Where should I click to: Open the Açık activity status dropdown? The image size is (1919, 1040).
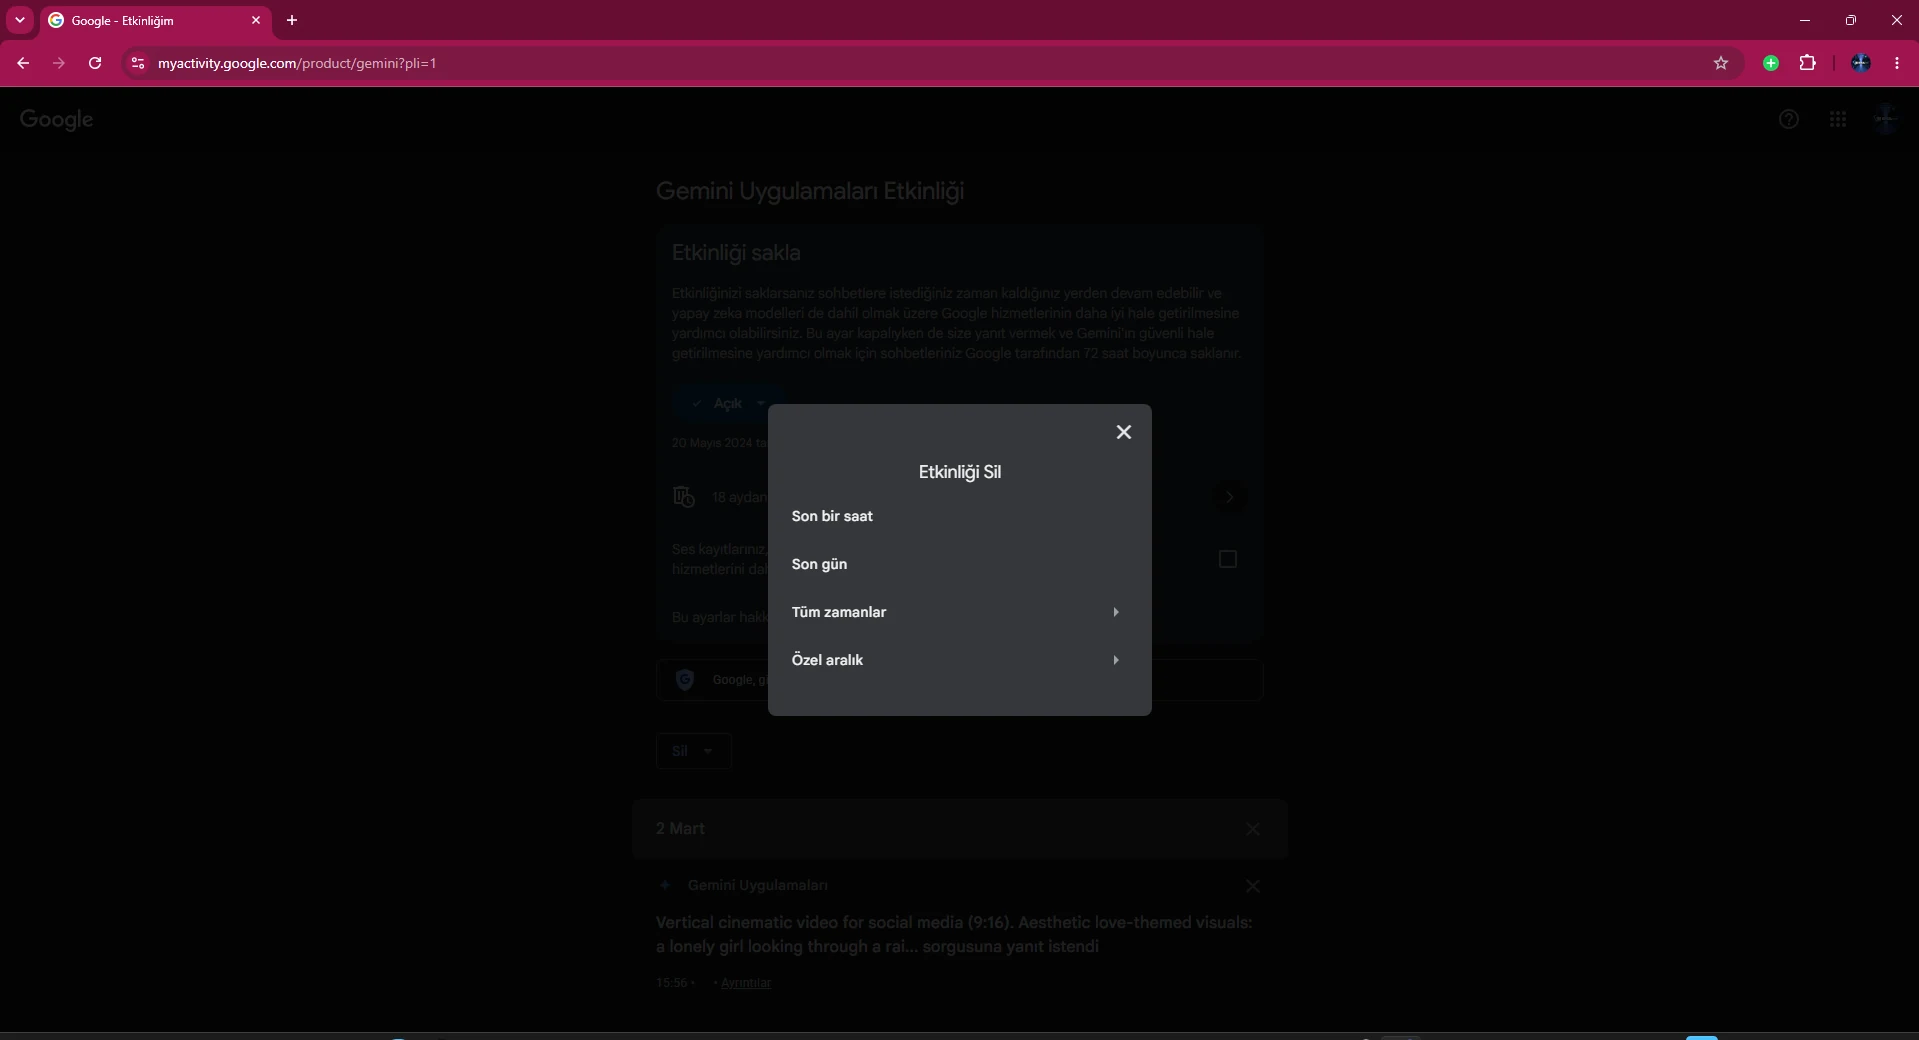[x=727, y=403]
